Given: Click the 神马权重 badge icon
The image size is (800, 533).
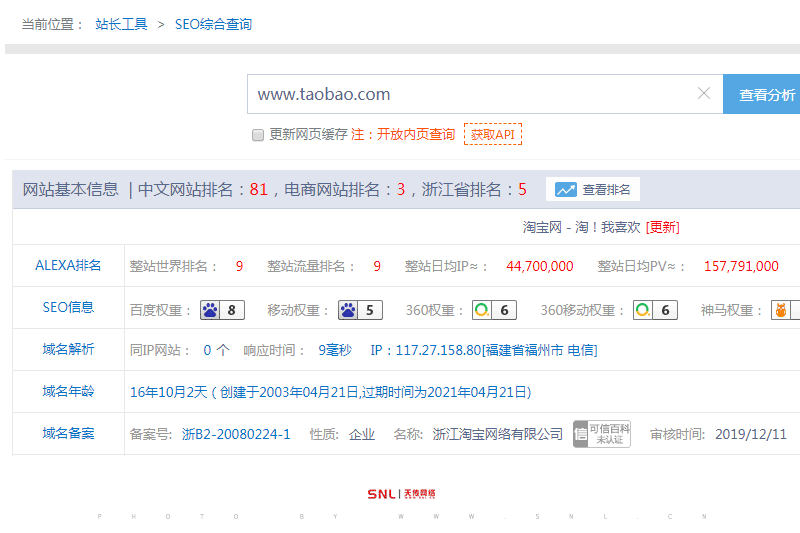Looking at the screenshot, I should tap(785, 310).
